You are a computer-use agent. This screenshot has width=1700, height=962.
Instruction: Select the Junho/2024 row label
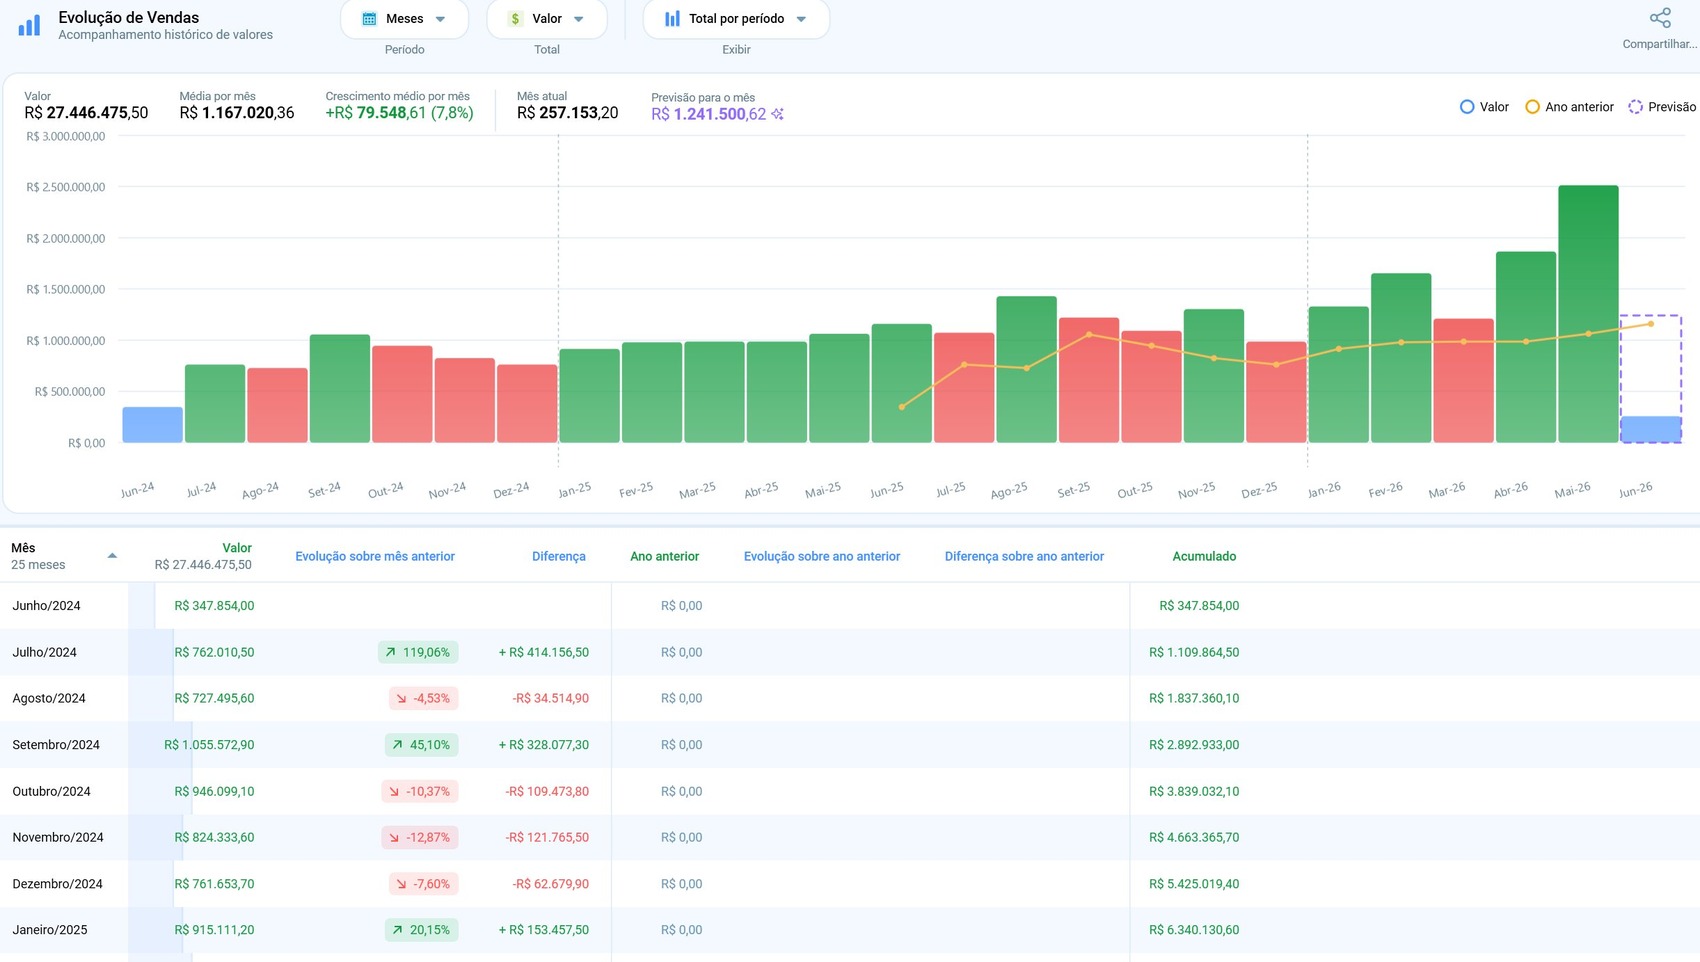click(x=46, y=606)
